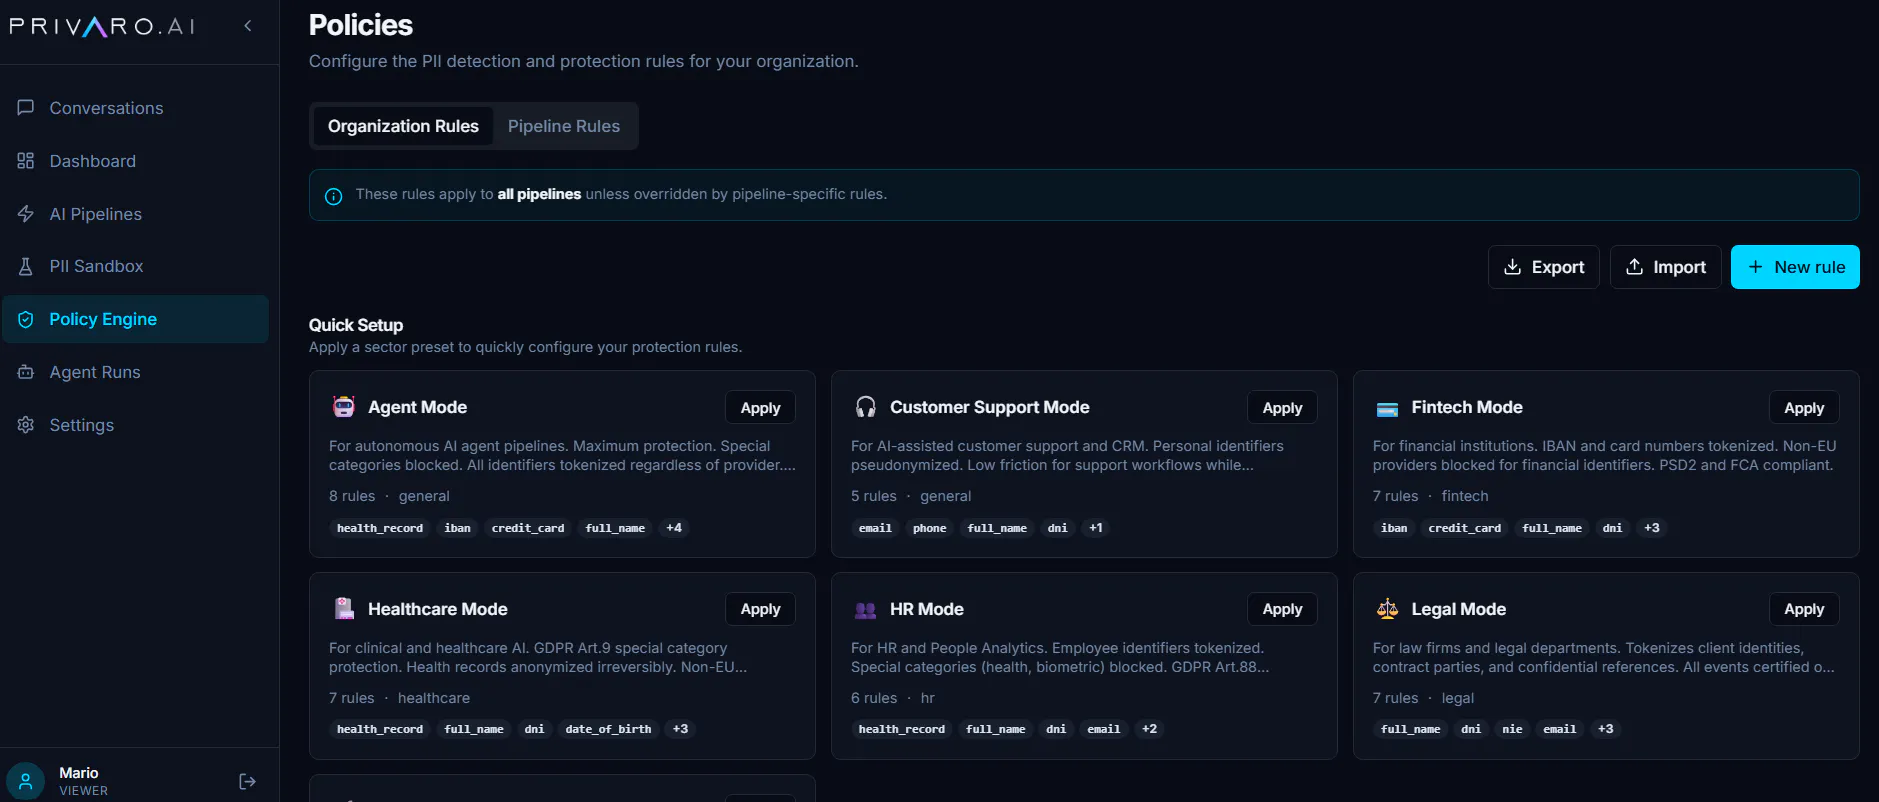Click the Customer Support headset icon
This screenshot has width=1879, height=802.
[x=866, y=407]
